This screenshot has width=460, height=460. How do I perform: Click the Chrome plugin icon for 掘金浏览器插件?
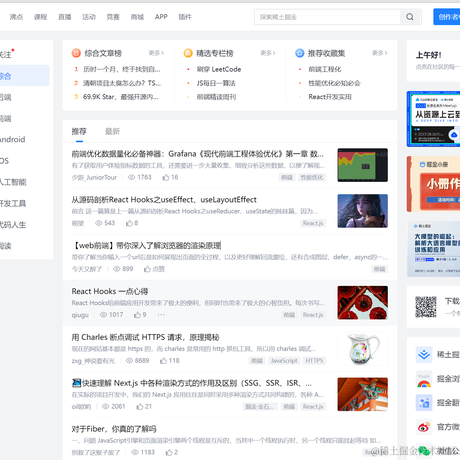point(424,379)
